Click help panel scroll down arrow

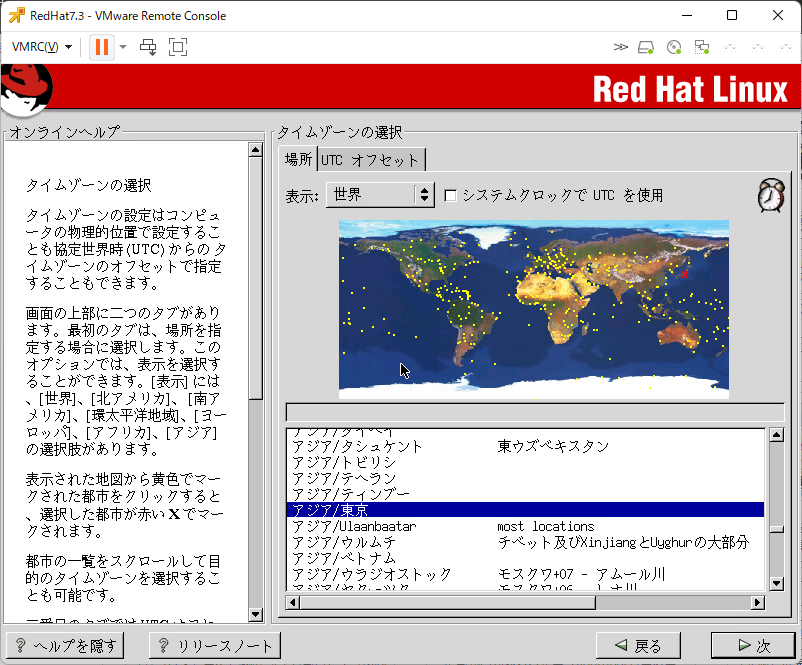click(255, 614)
